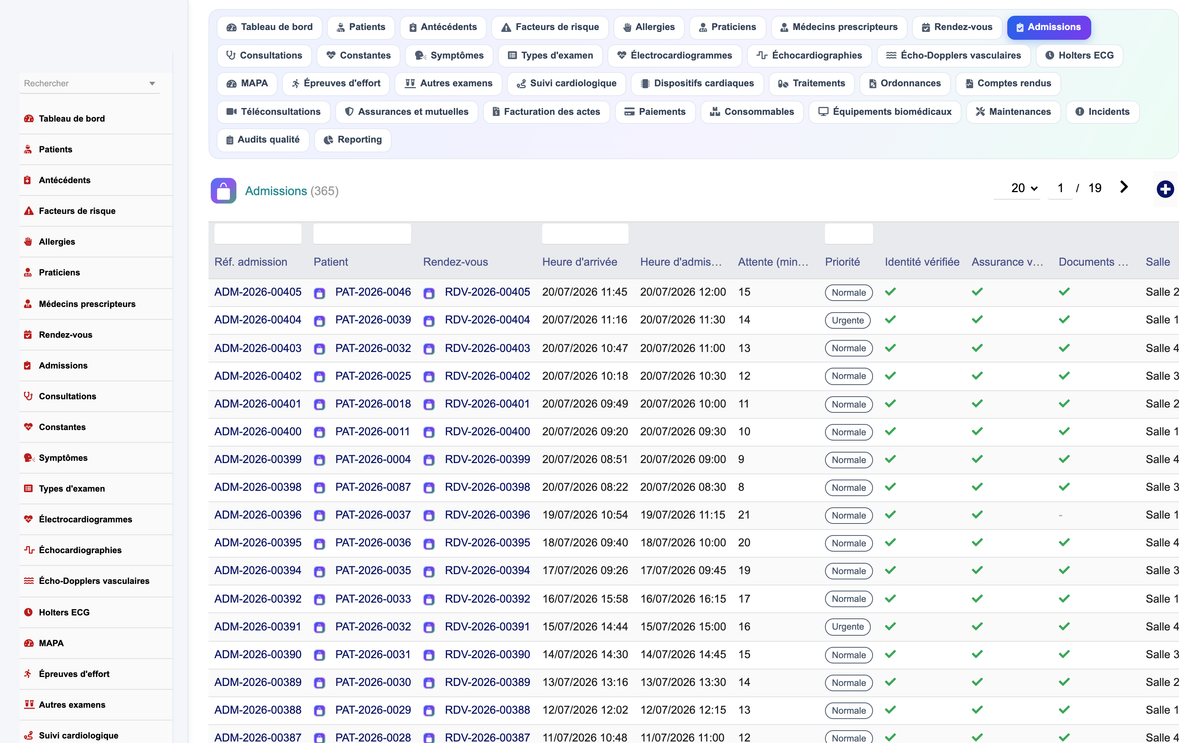Open patient link PAT-2026-0037
Viewport: 1200px width, 743px height.
373,515
